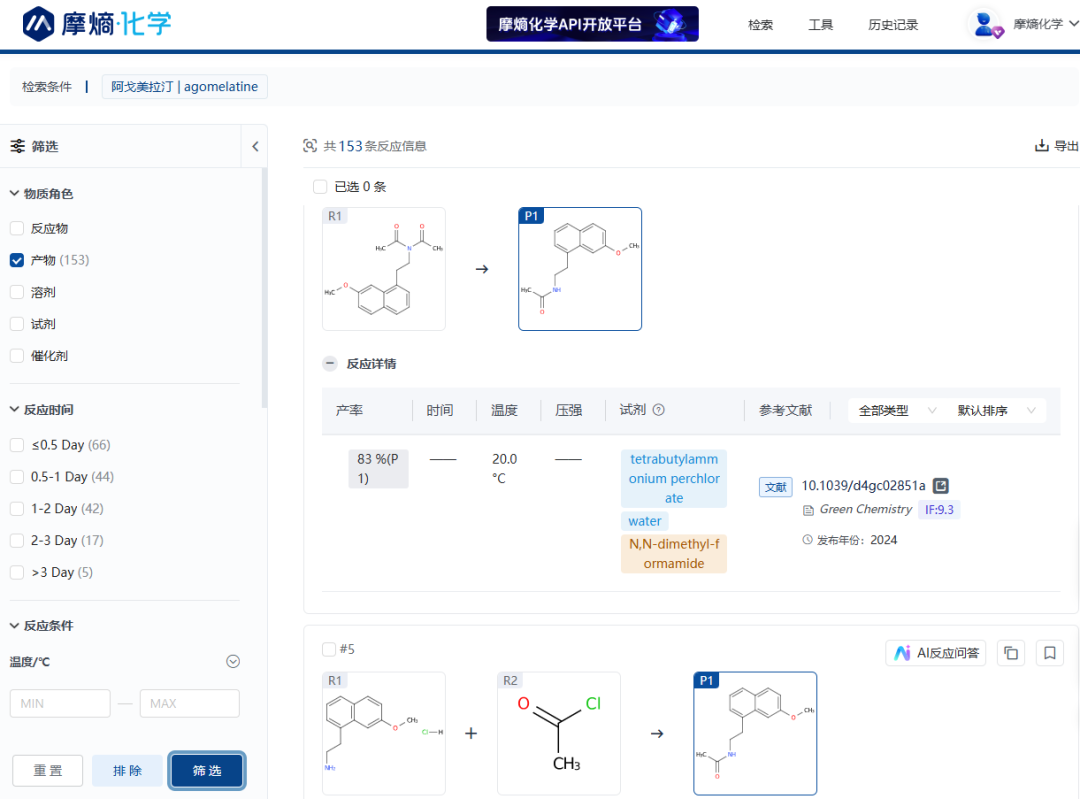
Task: Expand the 温度/℃ temperature section
Action: coord(233,661)
